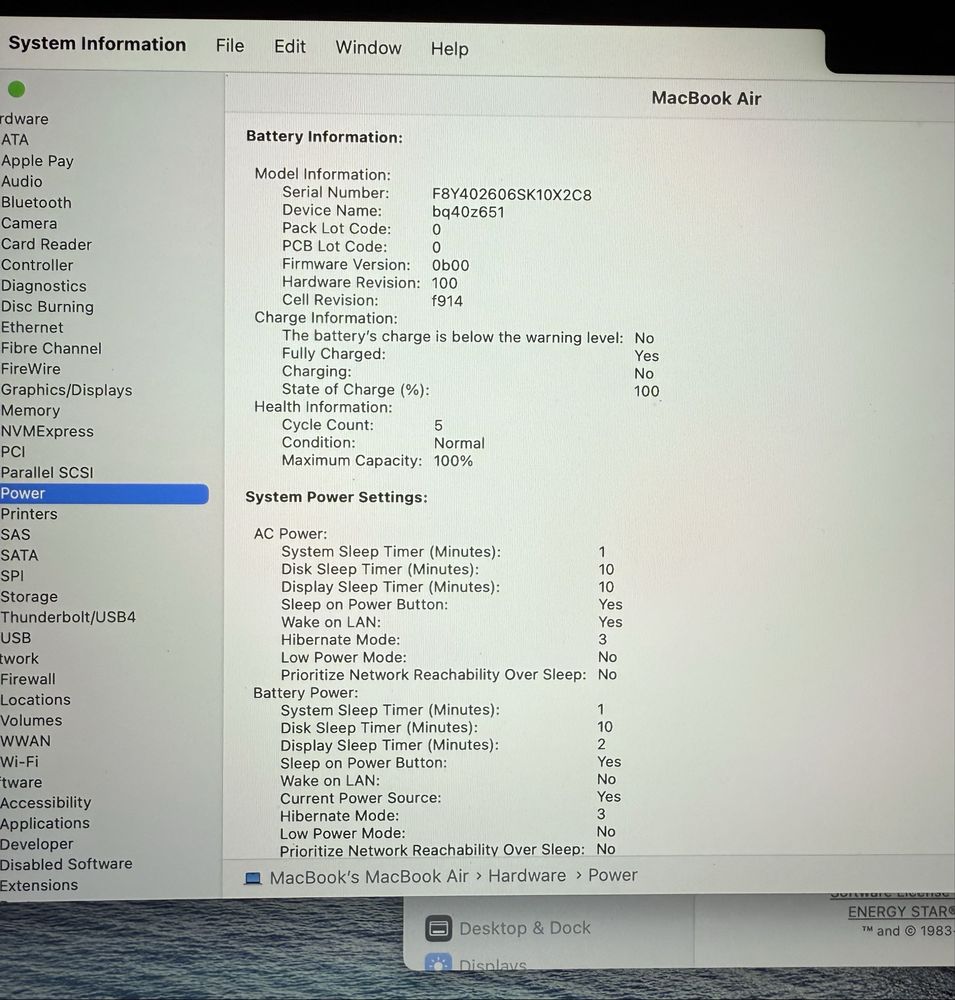Click the green zoom window button
The width and height of the screenshot is (955, 1000).
[x=17, y=90]
